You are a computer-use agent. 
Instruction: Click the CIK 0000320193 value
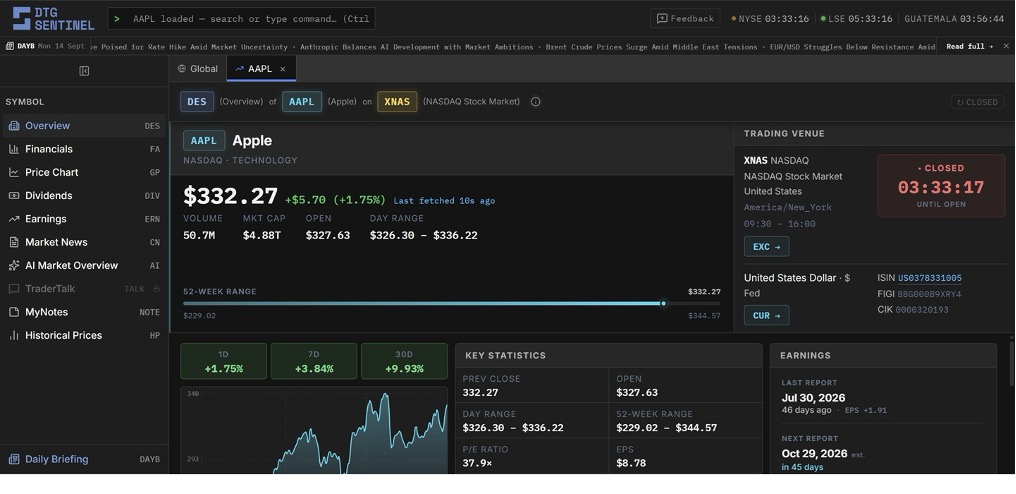tap(921, 310)
